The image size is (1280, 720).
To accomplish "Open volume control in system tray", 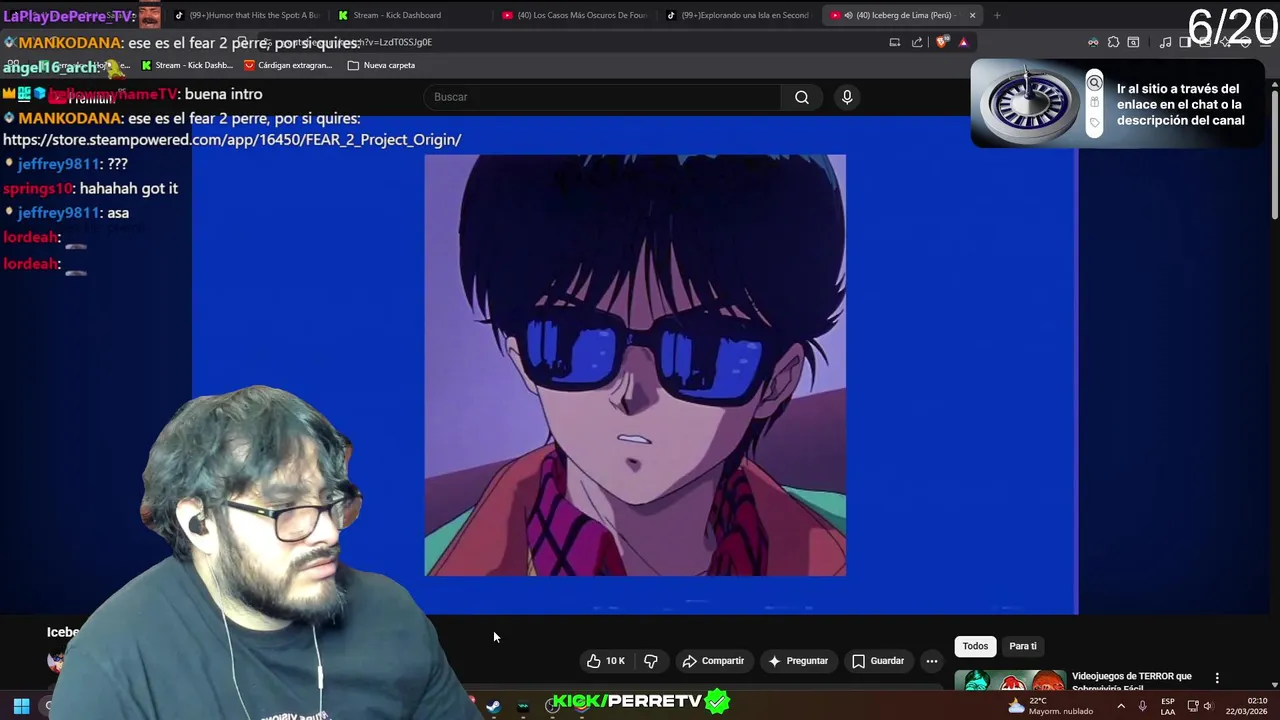I will click(1208, 706).
